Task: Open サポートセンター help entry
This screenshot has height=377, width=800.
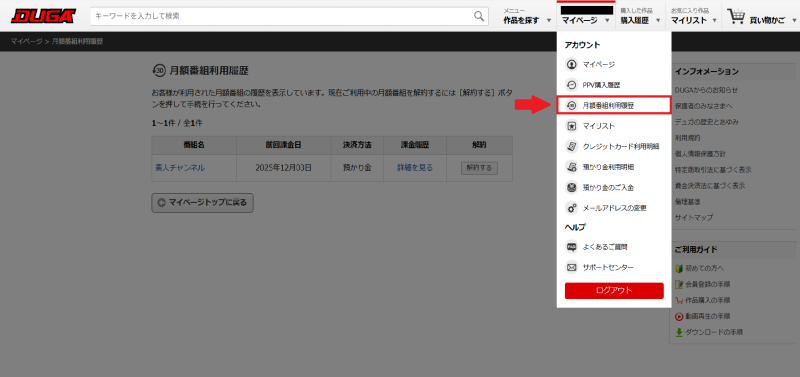Action: 614,267
